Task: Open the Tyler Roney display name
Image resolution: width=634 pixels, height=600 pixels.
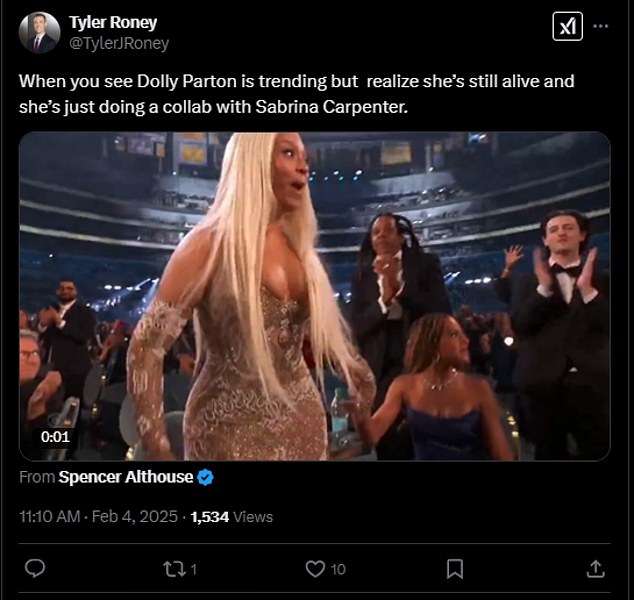Action: pos(113,23)
